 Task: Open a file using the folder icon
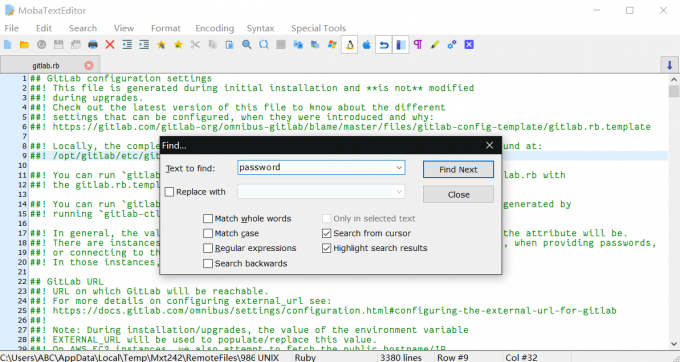point(24,44)
